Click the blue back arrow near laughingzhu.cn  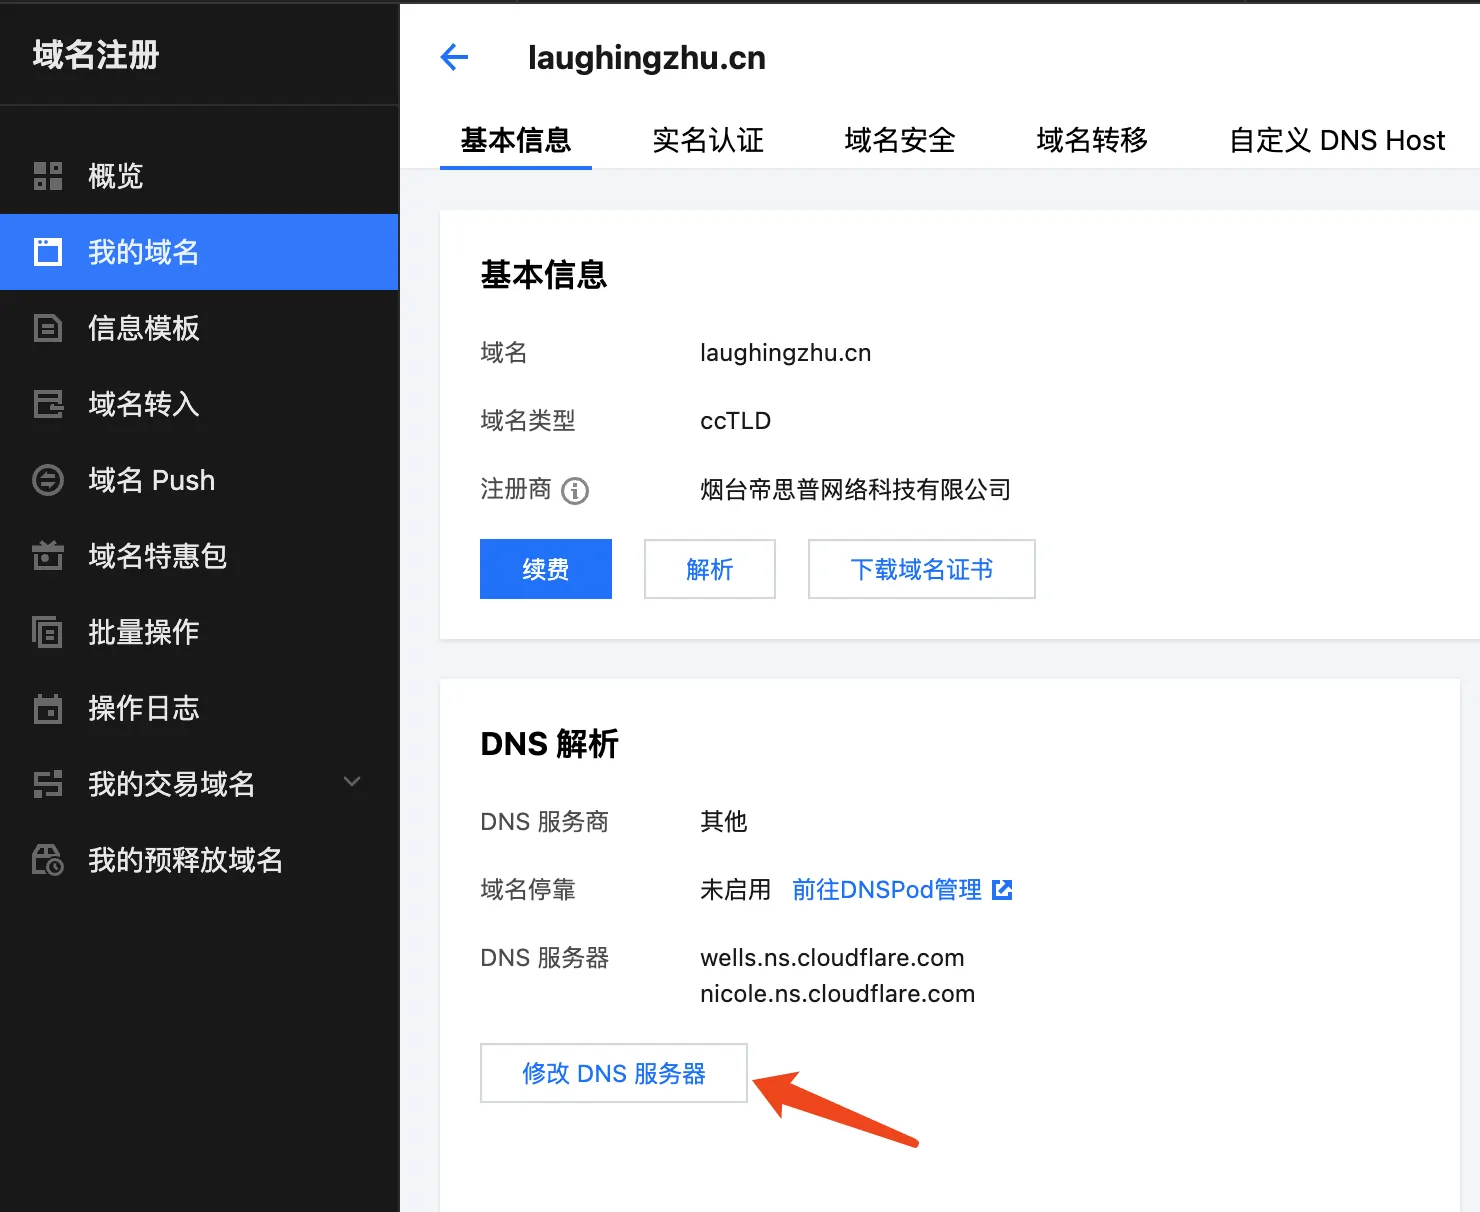[454, 57]
